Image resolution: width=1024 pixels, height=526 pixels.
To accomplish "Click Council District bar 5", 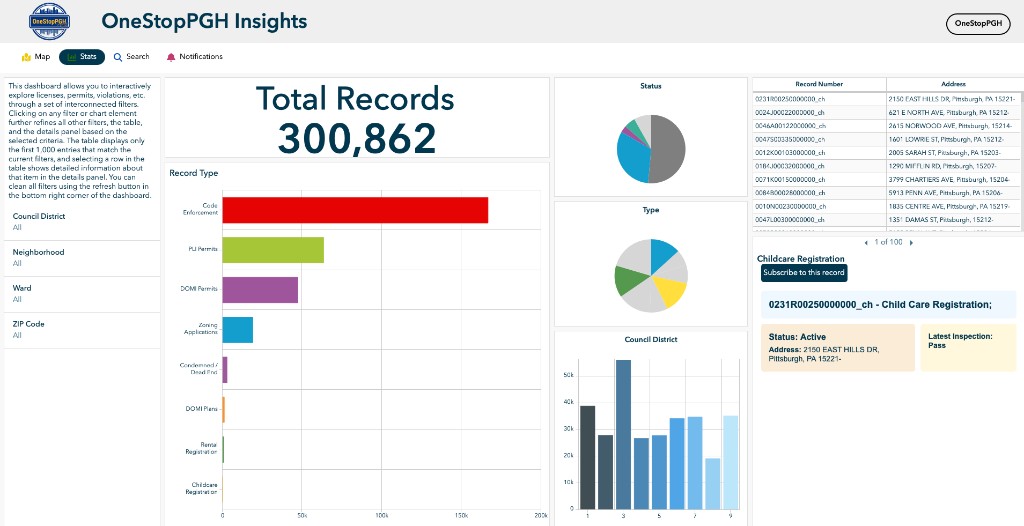I will 659,472.
